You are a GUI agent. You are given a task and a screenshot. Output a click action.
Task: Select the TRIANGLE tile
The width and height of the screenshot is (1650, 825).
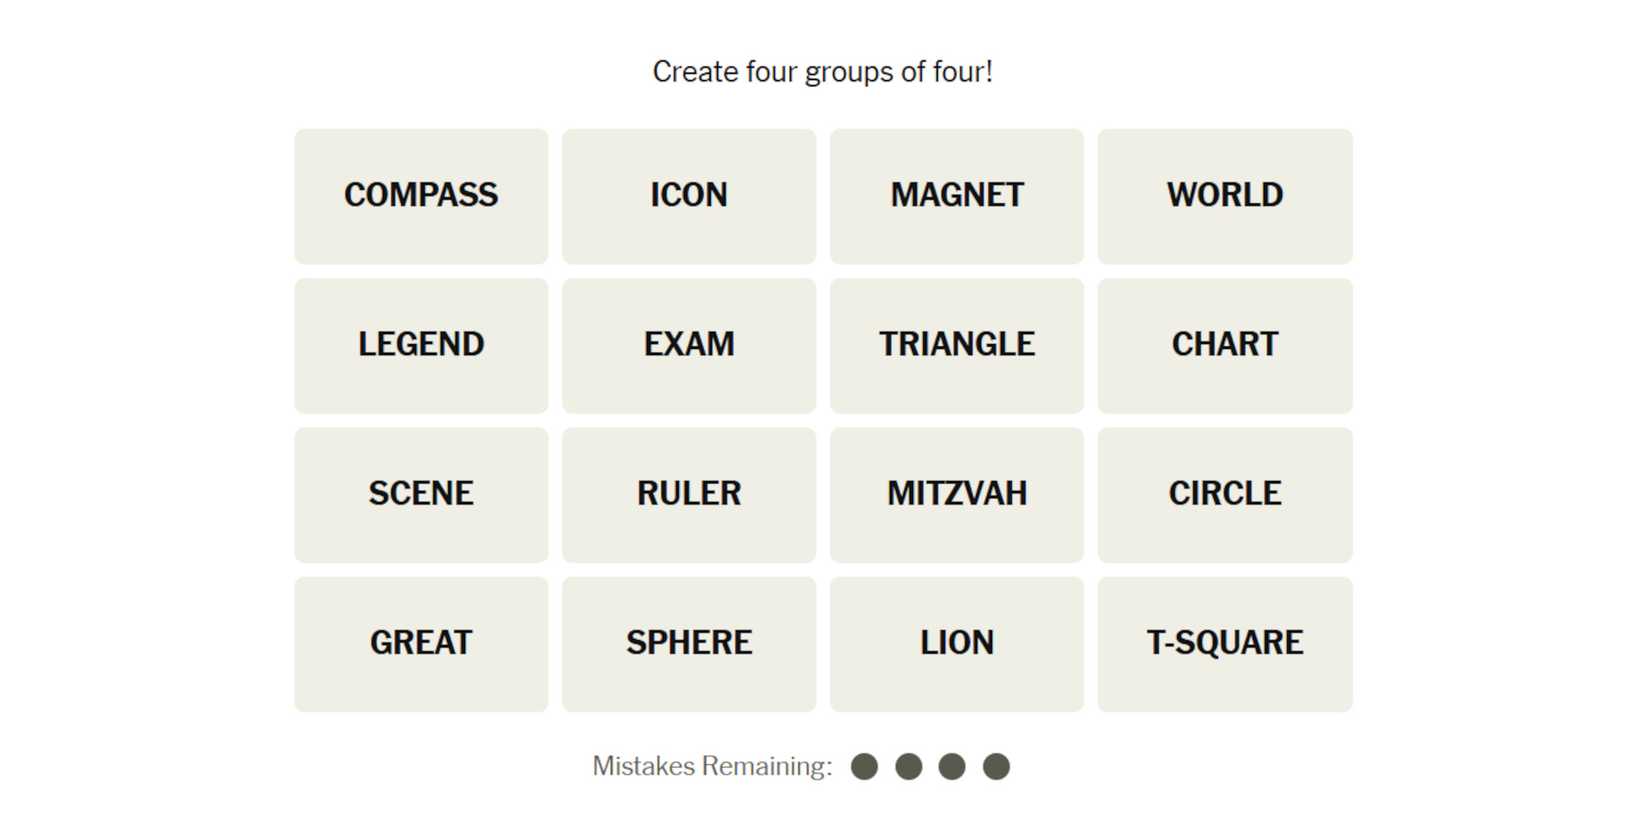pos(957,345)
